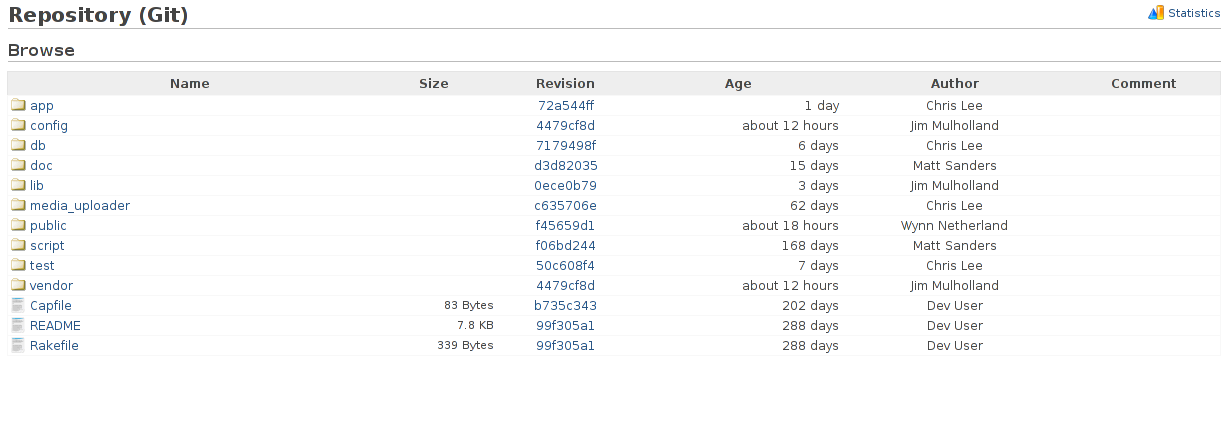Click the Revision column header
Image resolution: width=1228 pixels, height=425 pixels.
coord(565,83)
